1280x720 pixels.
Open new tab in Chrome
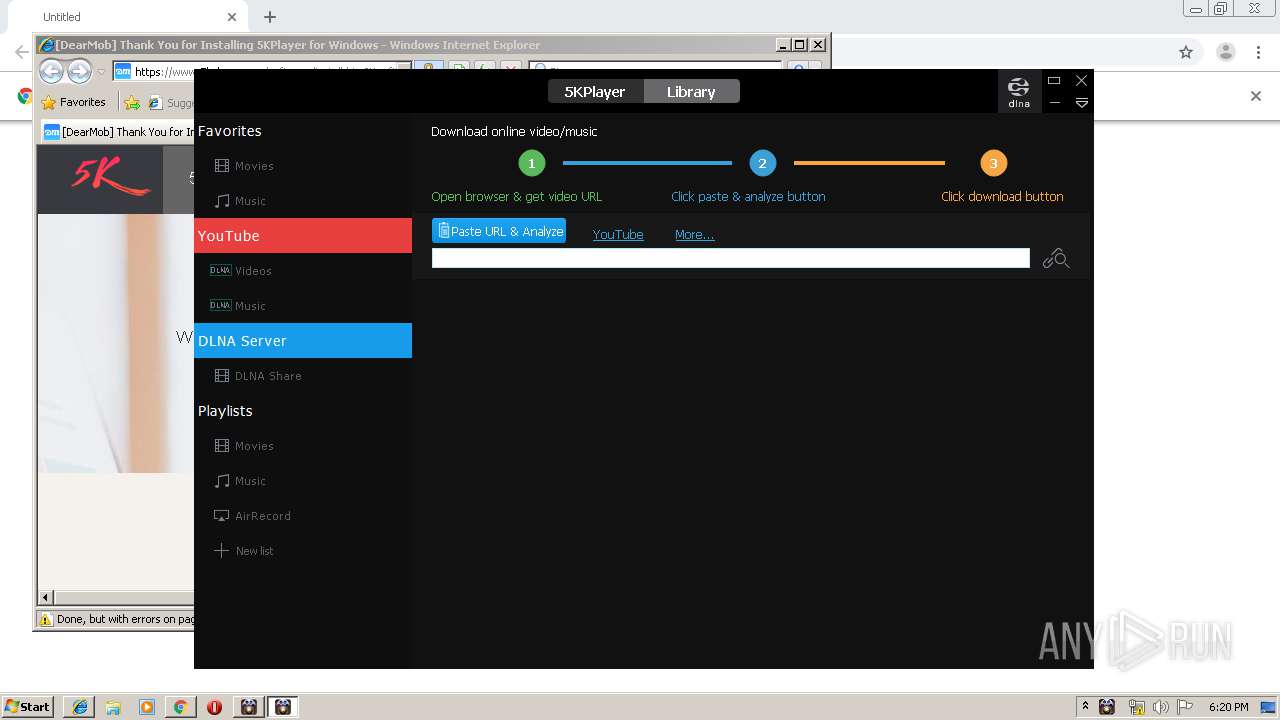[270, 17]
